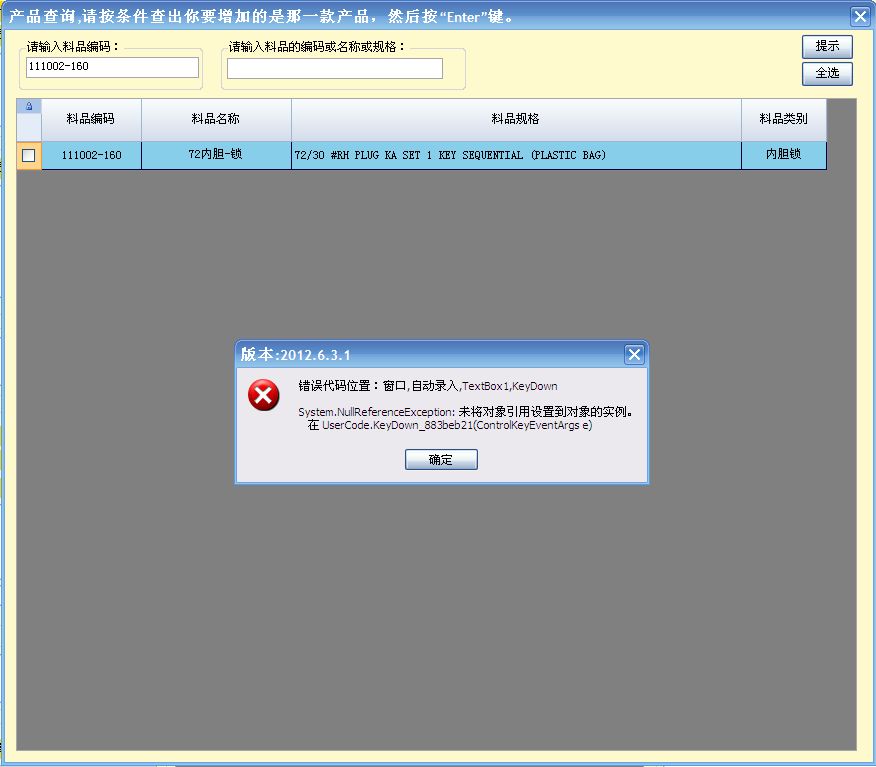Viewport: 876px width, 767px height.
Task: Sort by 料品类别 column header
Action: pyautogui.click(x=784, y=119)
